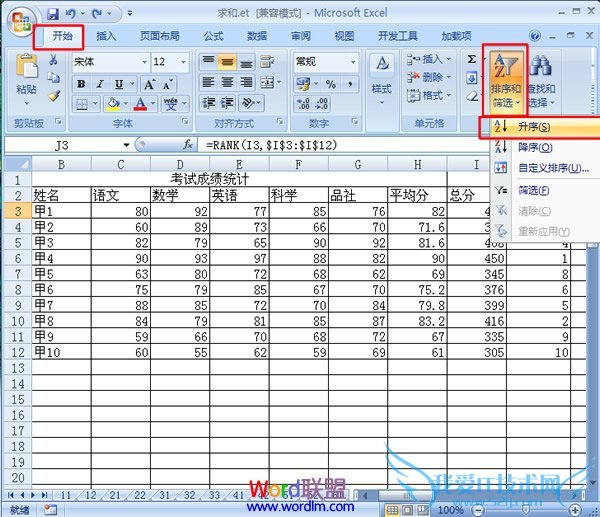Viewport: 600px width, 517px height.
Task: Cut selection with scissors icon
Action: coord(53,59)
